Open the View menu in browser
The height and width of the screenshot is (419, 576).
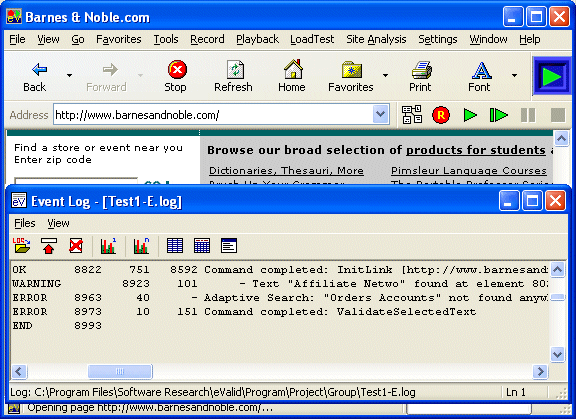click(48, 39)
